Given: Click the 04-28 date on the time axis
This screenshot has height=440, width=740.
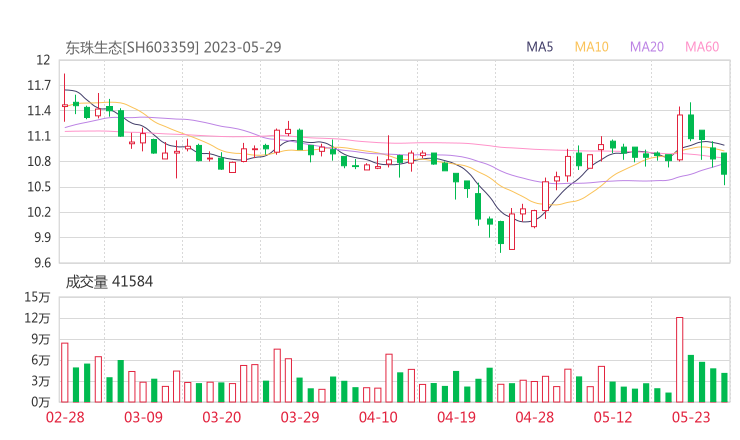Looking at the screenshot, I should (534, 417).
